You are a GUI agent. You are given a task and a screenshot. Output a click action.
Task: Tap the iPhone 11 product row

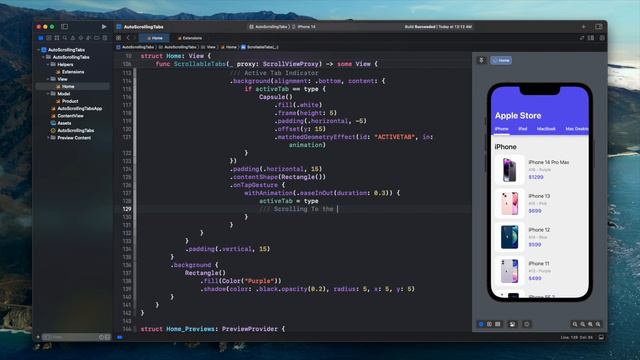(x=540, y=271)
